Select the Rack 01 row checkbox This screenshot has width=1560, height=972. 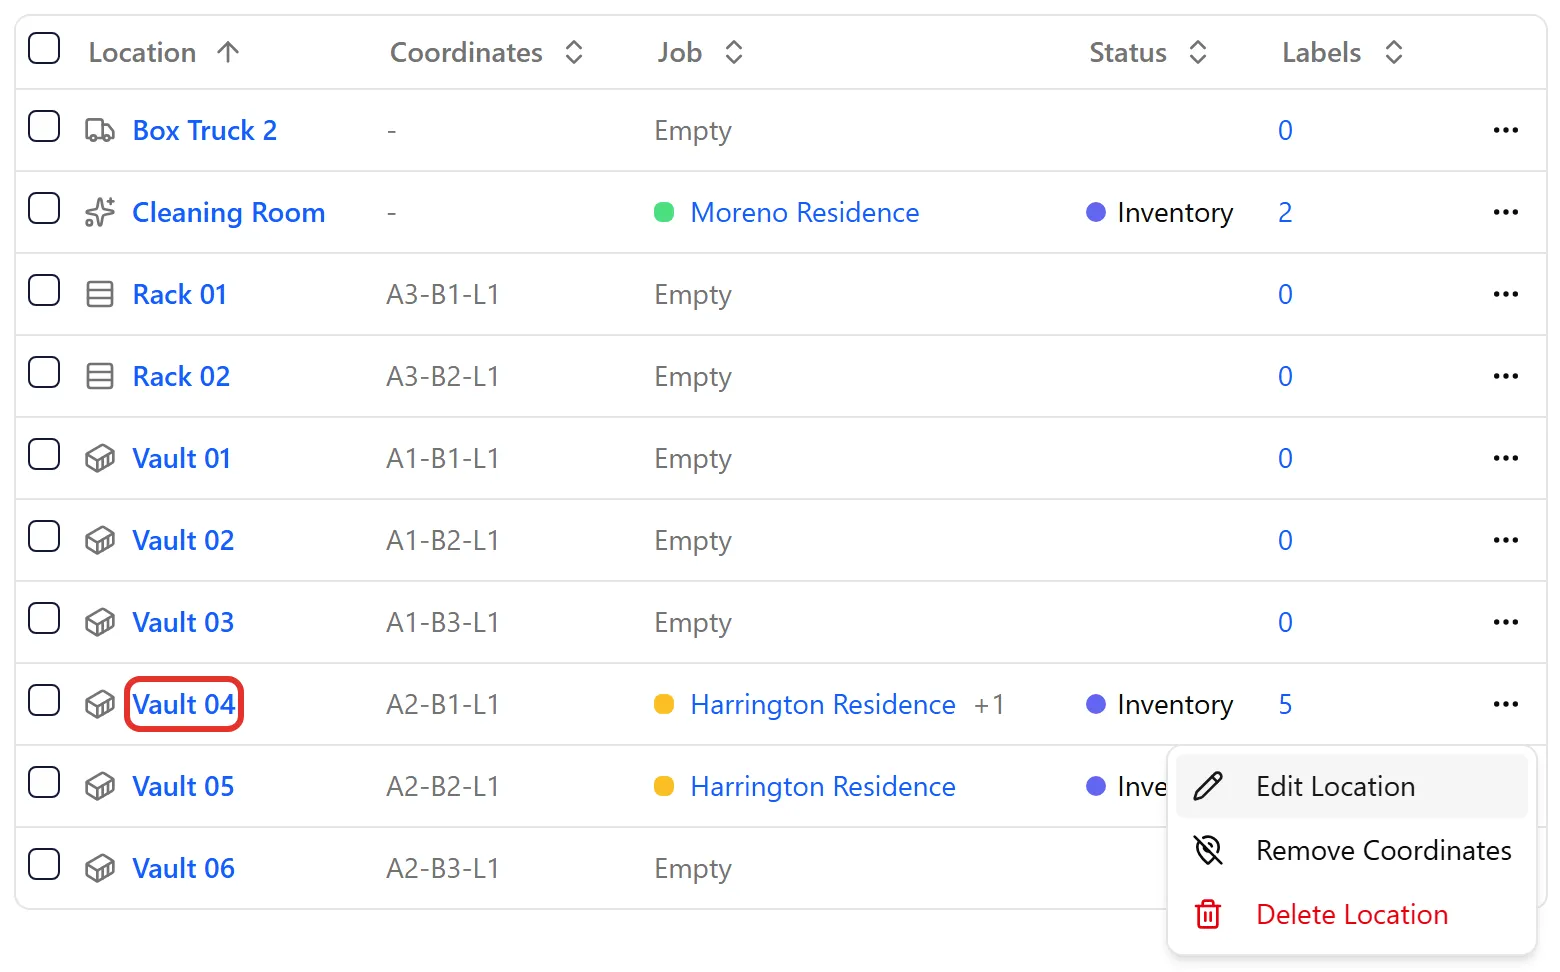click(44, 291)
